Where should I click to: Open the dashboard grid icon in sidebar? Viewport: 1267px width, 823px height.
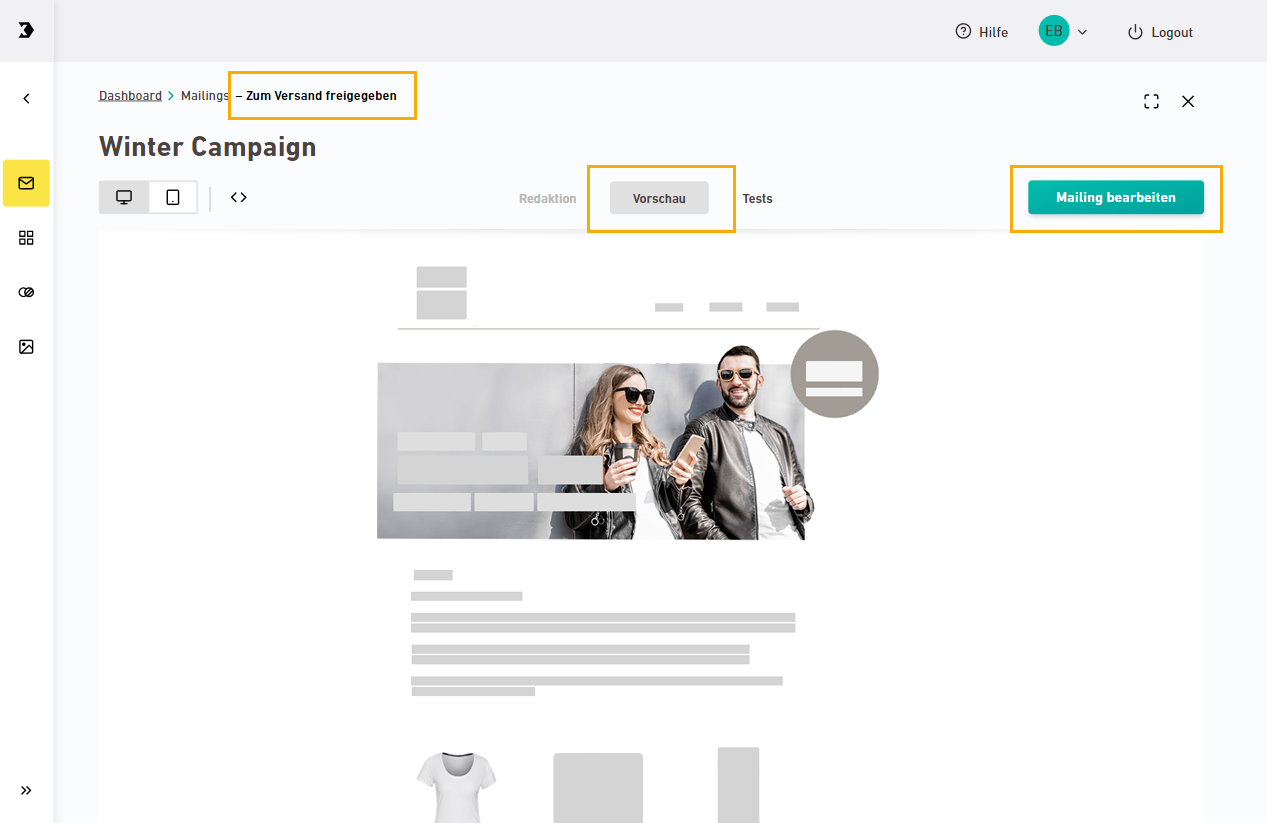click(x=26, y=238)
